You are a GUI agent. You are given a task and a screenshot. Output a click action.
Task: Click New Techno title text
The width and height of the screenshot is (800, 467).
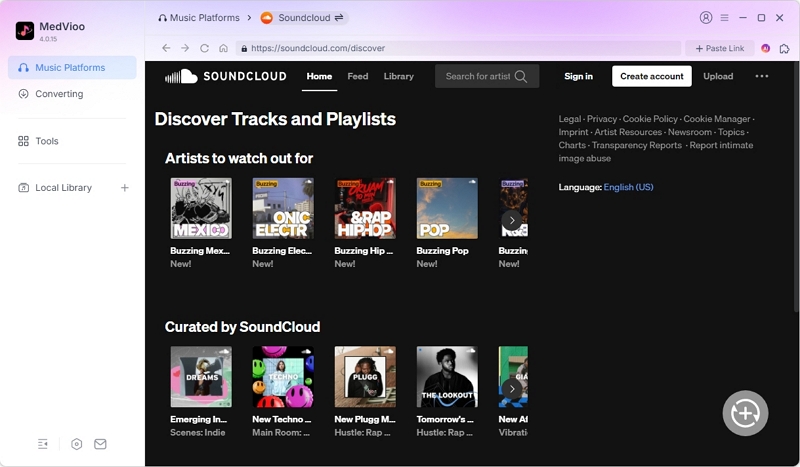(x=282, y=419)
